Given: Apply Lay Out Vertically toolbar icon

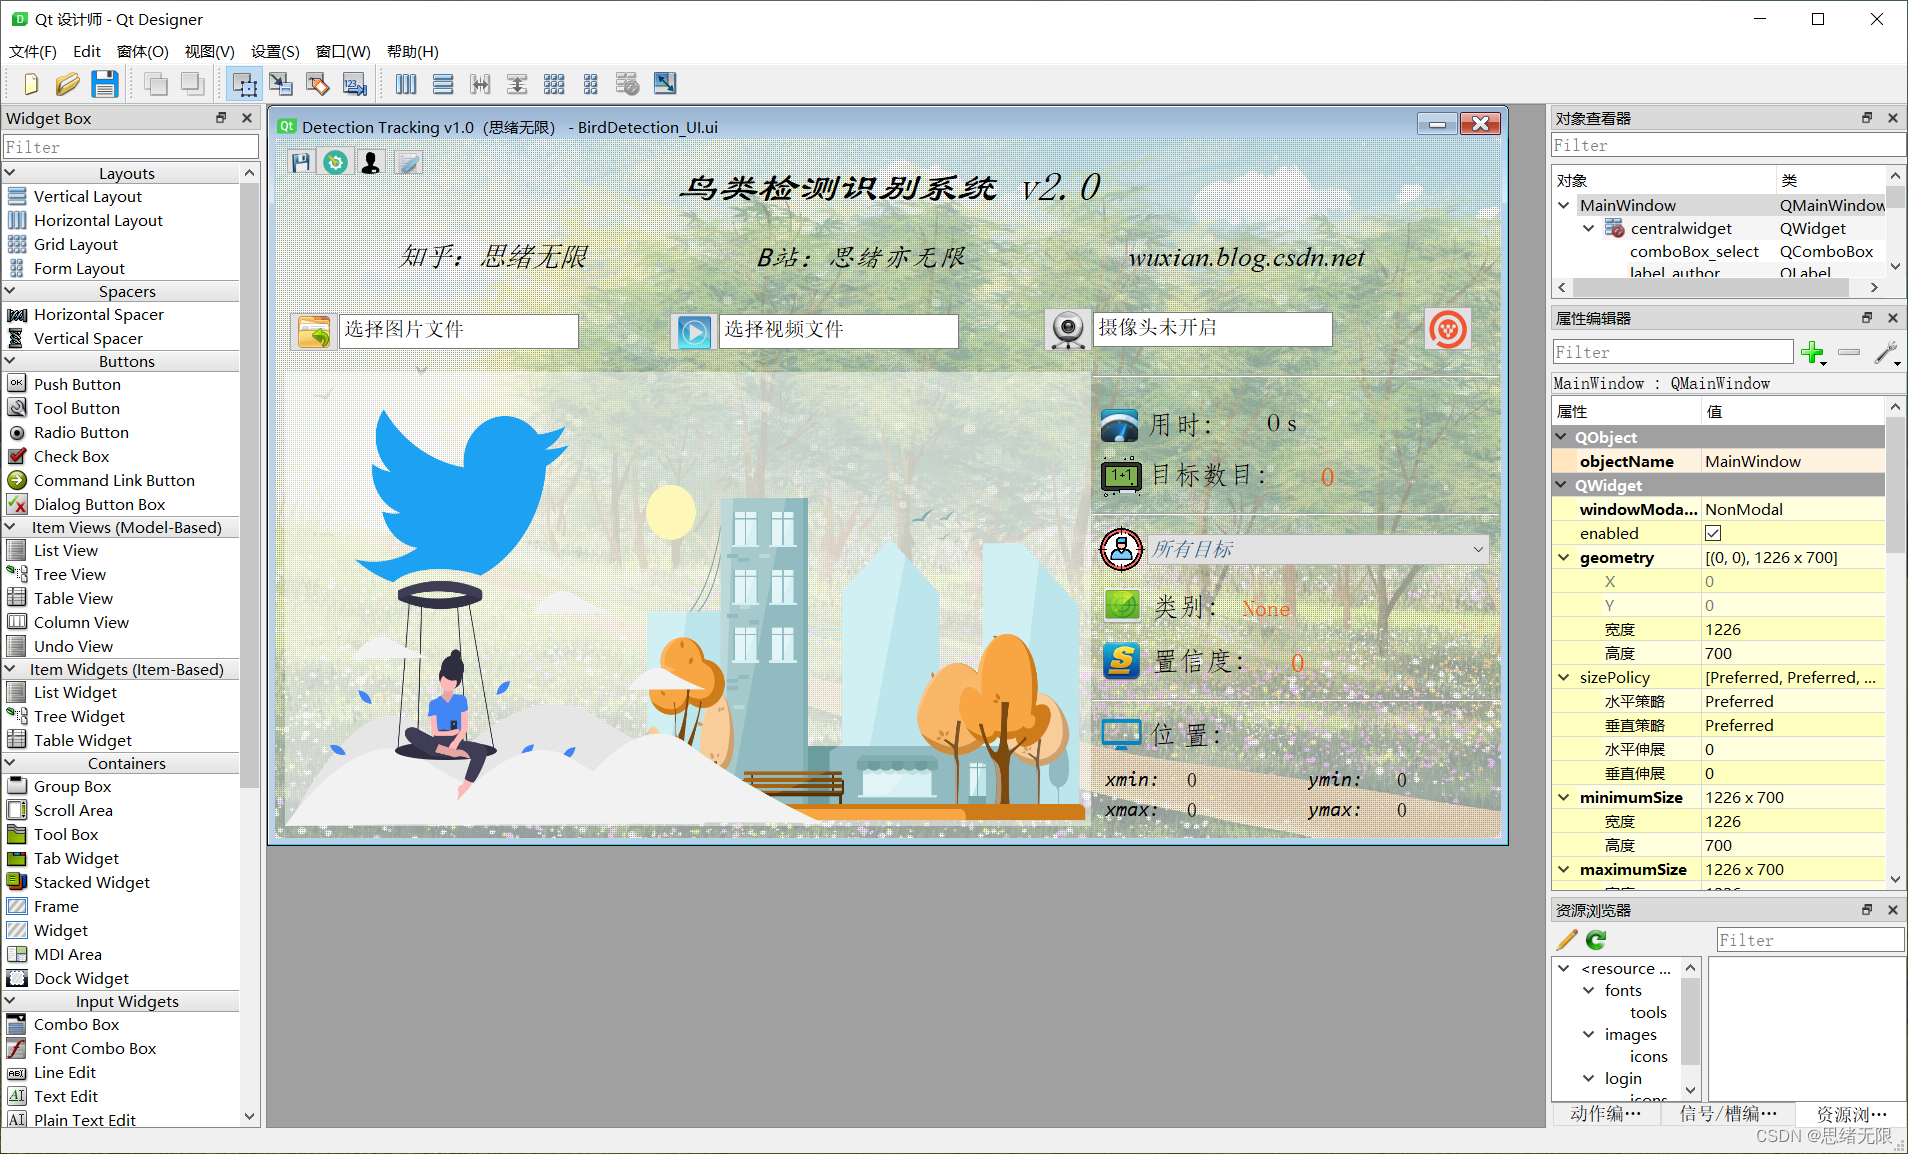Looking at the screenshot, I should 443,84.
